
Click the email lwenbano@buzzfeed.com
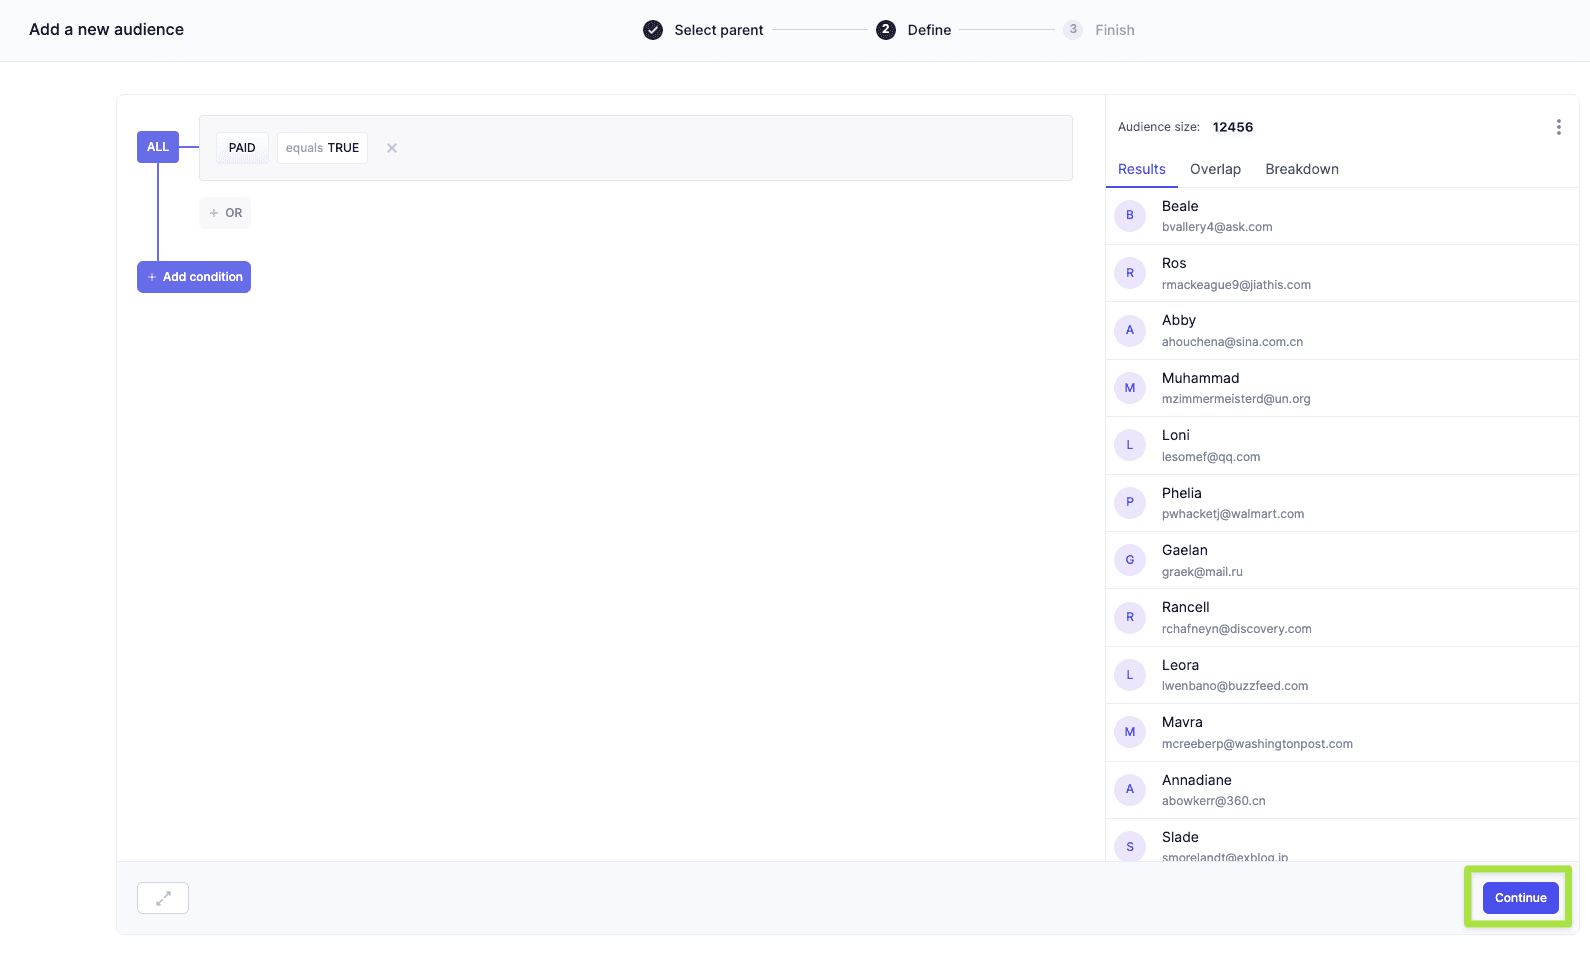[1235, 686]
